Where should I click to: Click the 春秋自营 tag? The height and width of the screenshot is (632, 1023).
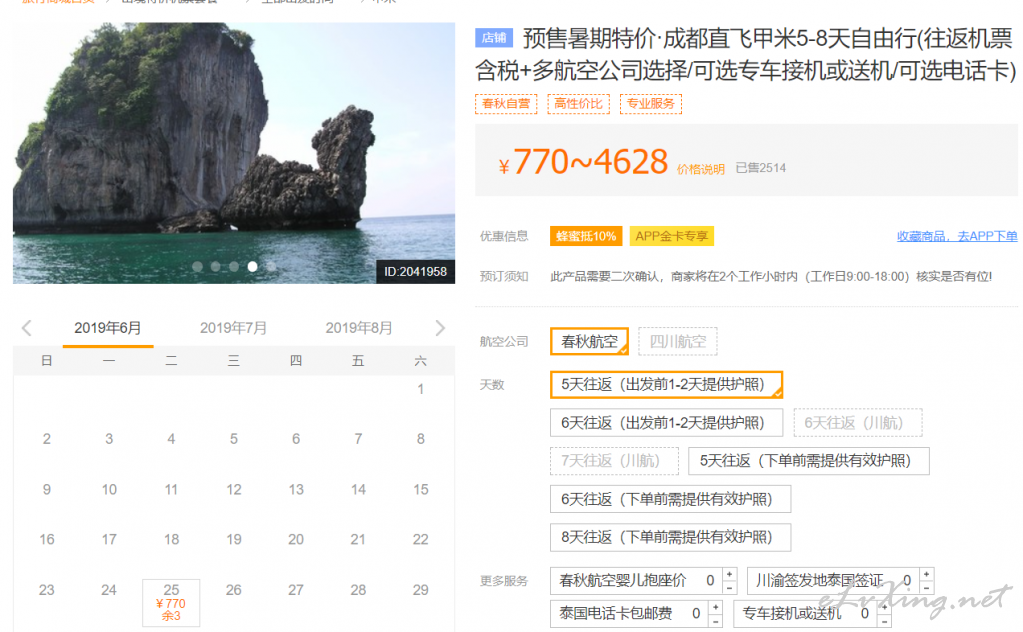[x=506, y=104]
